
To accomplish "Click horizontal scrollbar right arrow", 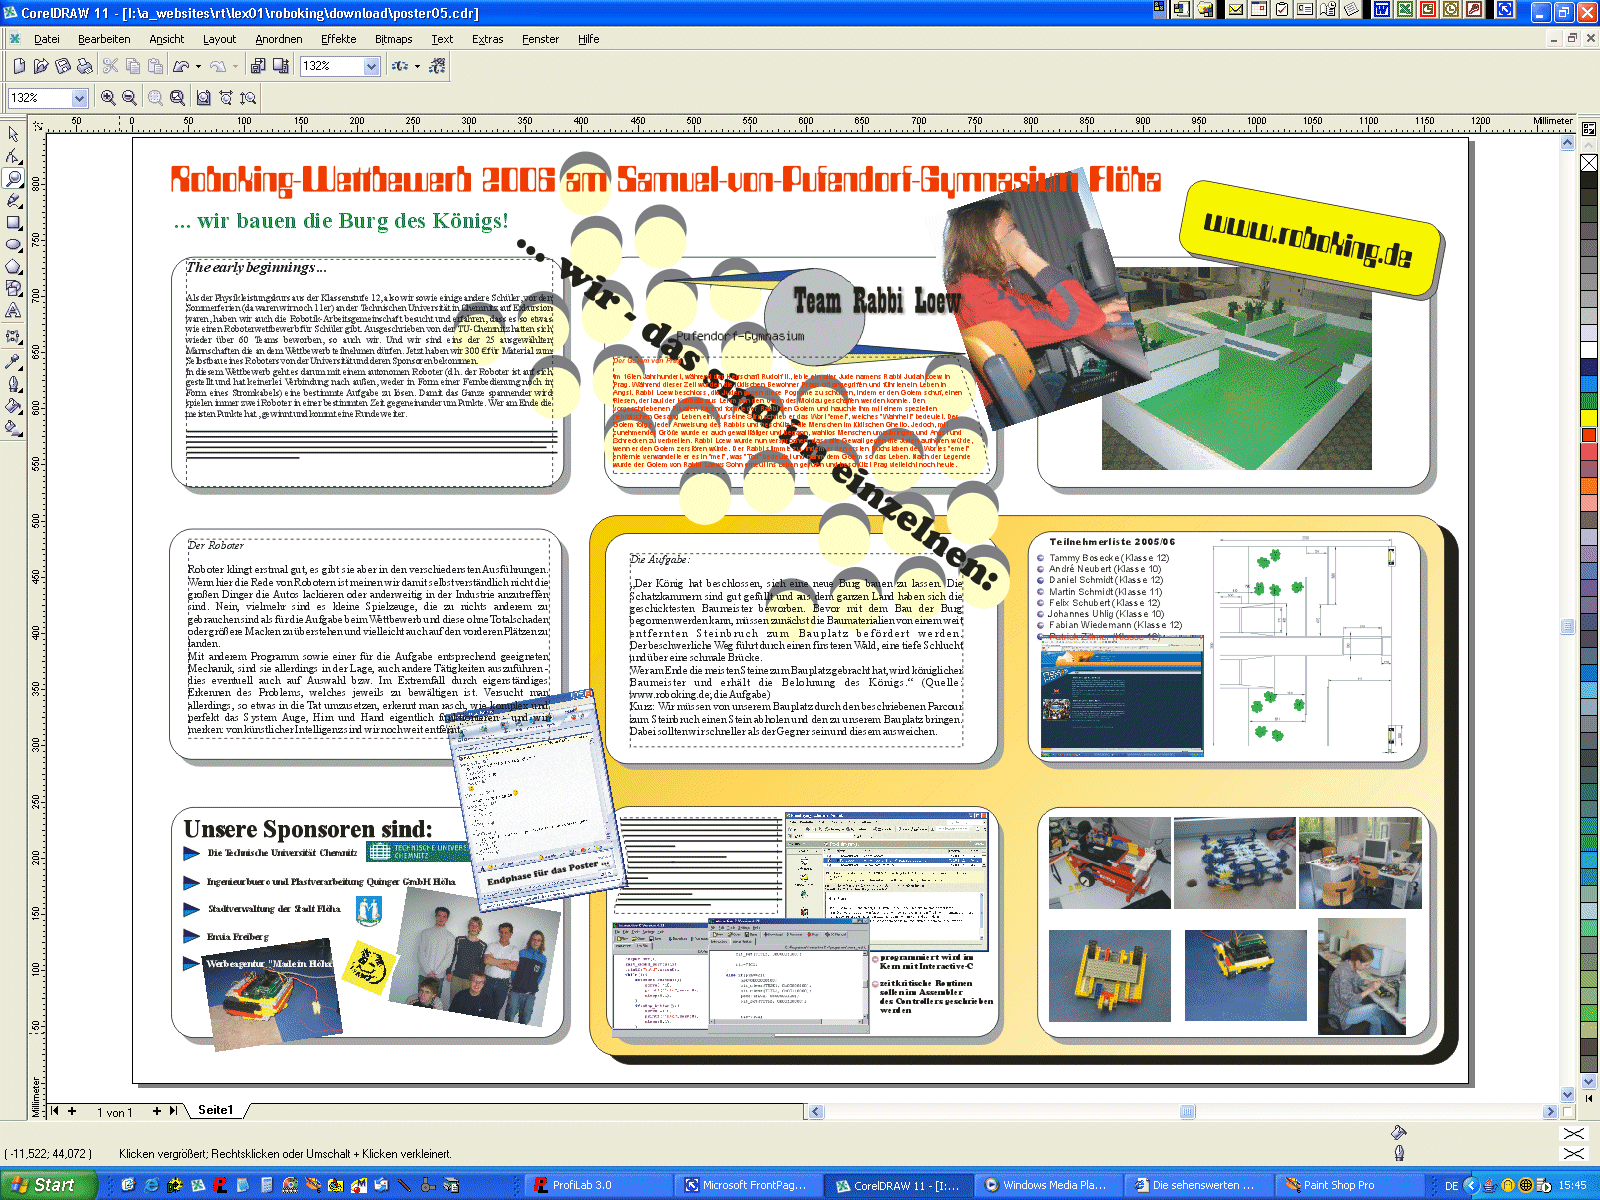I will [1551, 1111].
